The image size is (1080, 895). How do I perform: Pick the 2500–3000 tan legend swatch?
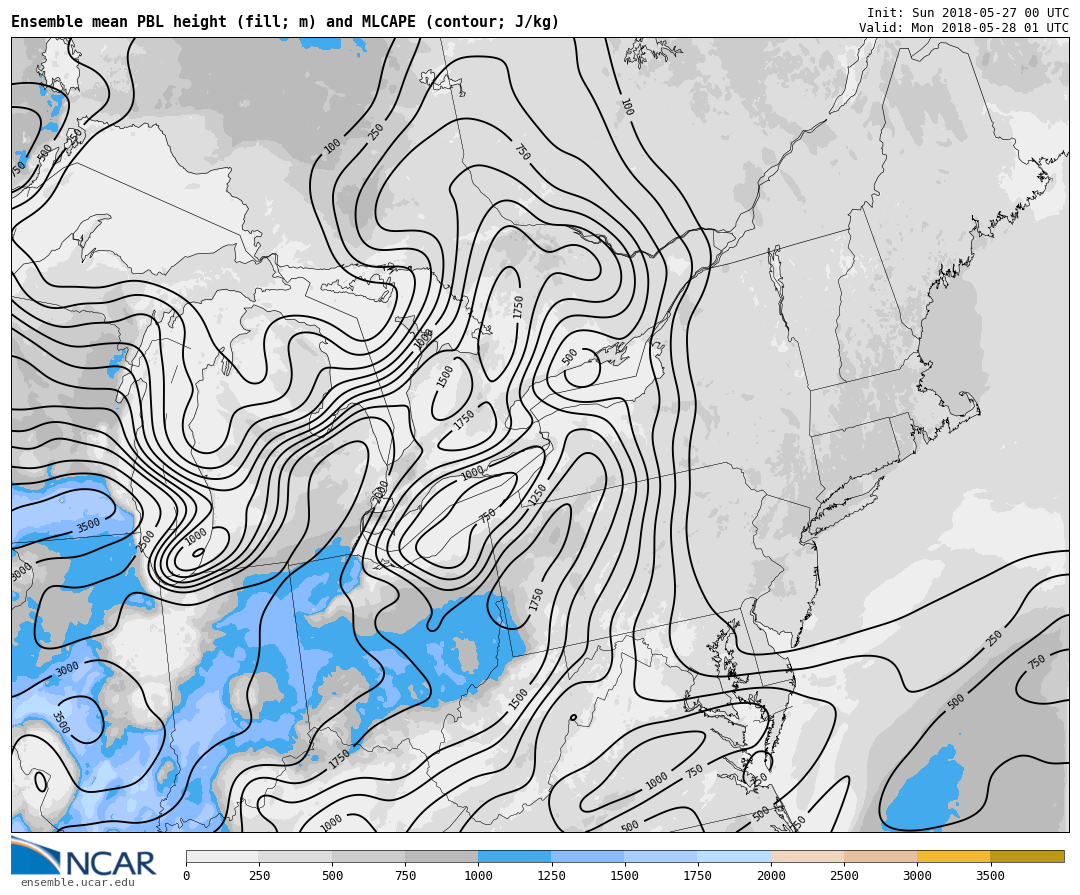click(x=880, y=856)
